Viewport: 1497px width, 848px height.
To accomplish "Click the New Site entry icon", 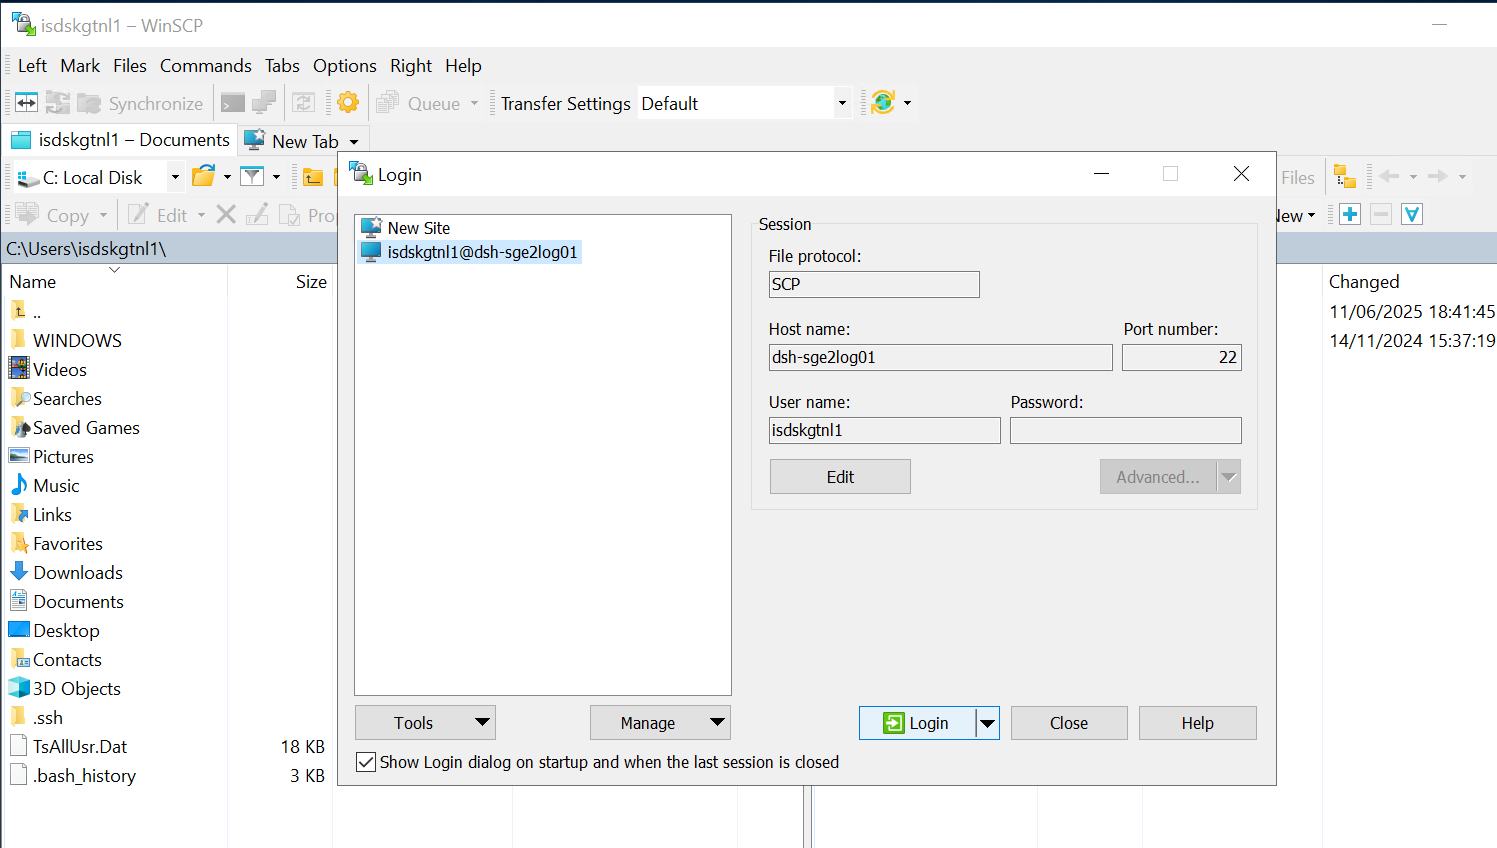I will 371,227.
